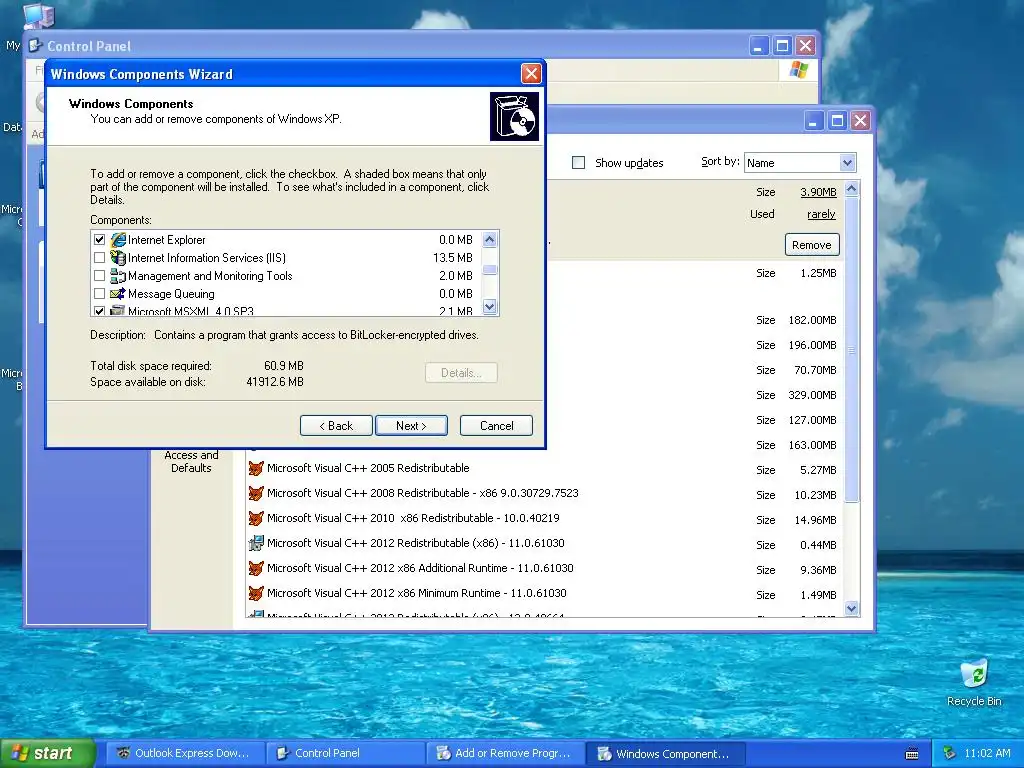
Task: Click the components list scroll-down arrow
Action: point(490,306)
